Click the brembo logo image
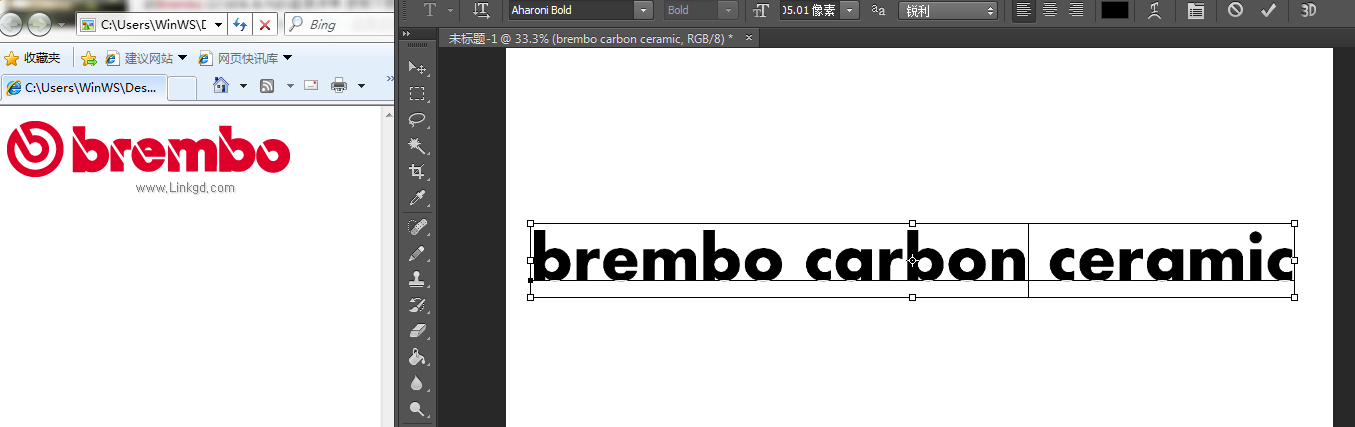Viewport: 1355px width, 427px height. [148, 150]
